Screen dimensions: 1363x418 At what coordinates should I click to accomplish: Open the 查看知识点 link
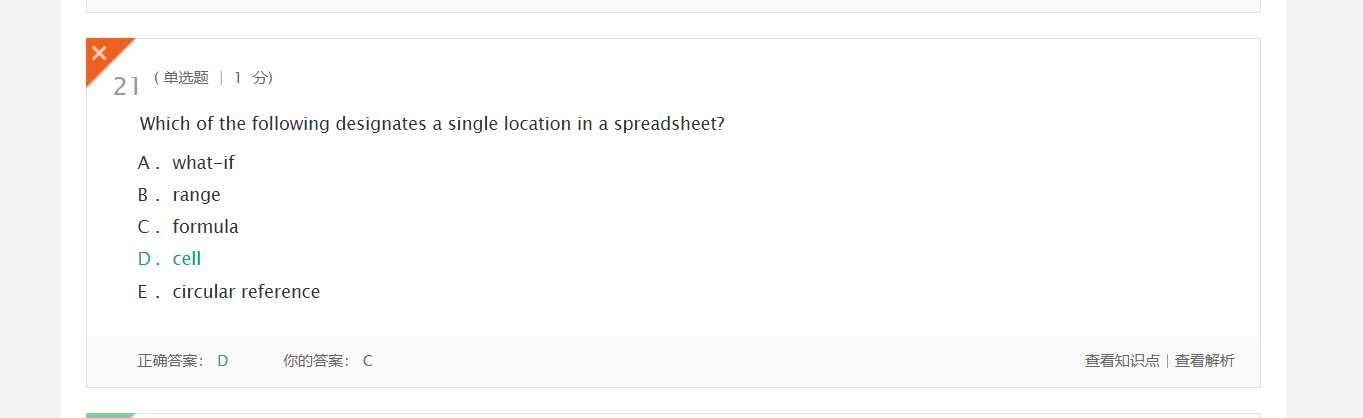[x=1122, y=361]
